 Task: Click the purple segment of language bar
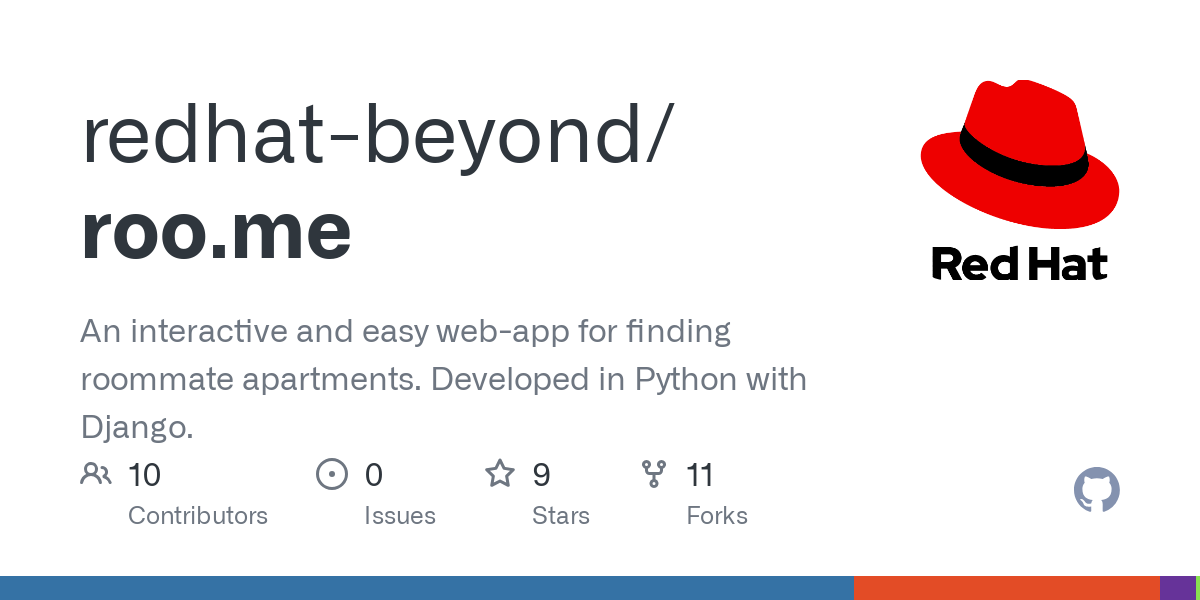[x=1177, y=588]
